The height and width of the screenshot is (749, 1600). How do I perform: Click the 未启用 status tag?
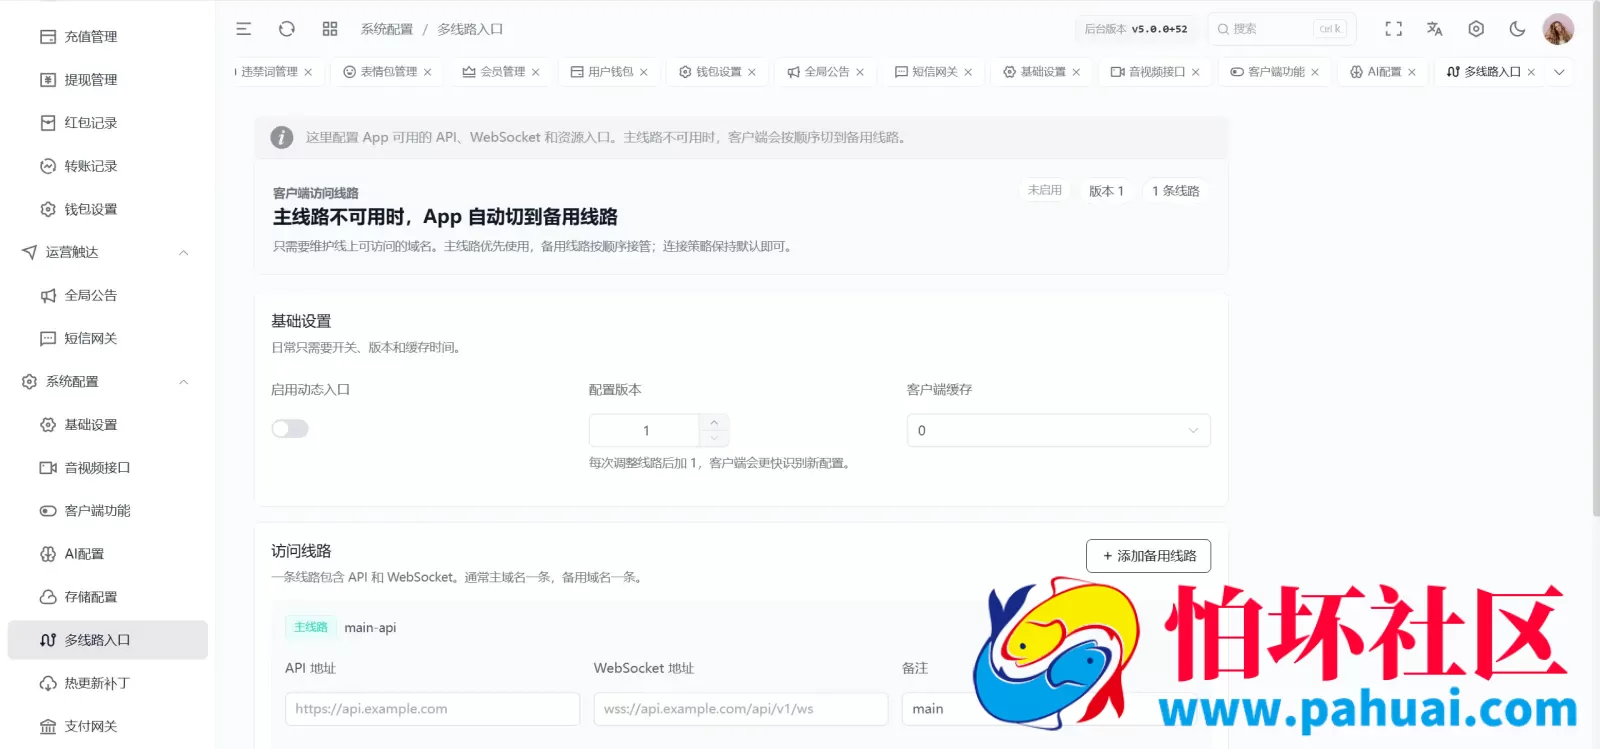coord(1045,190)
